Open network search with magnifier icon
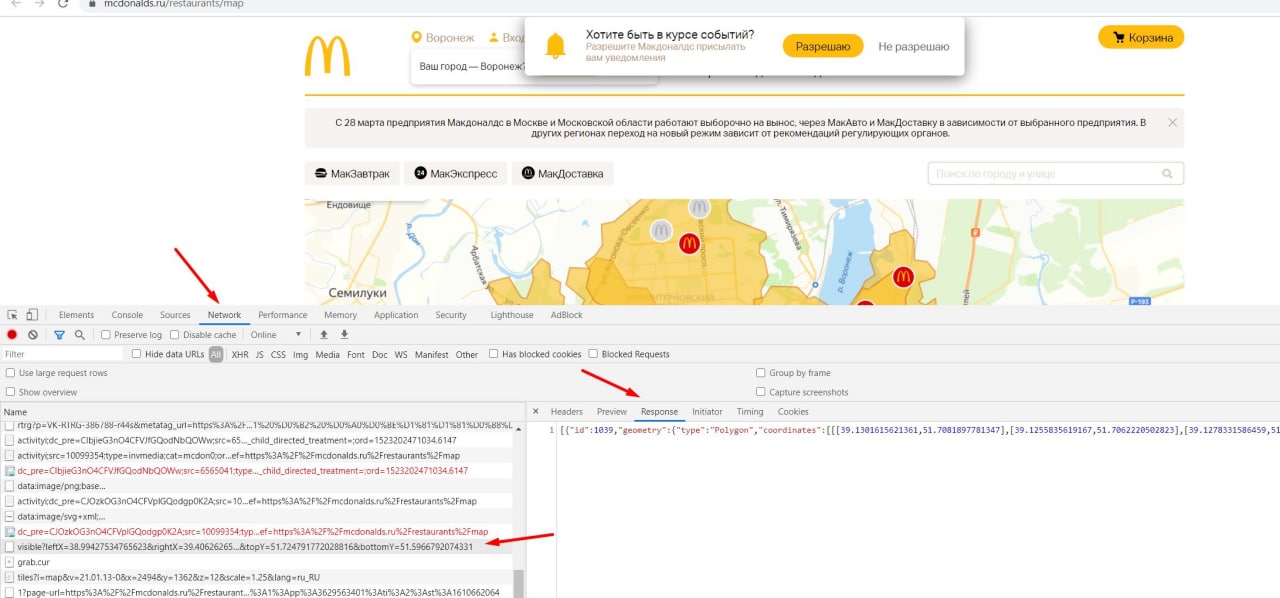 [79, 335]
